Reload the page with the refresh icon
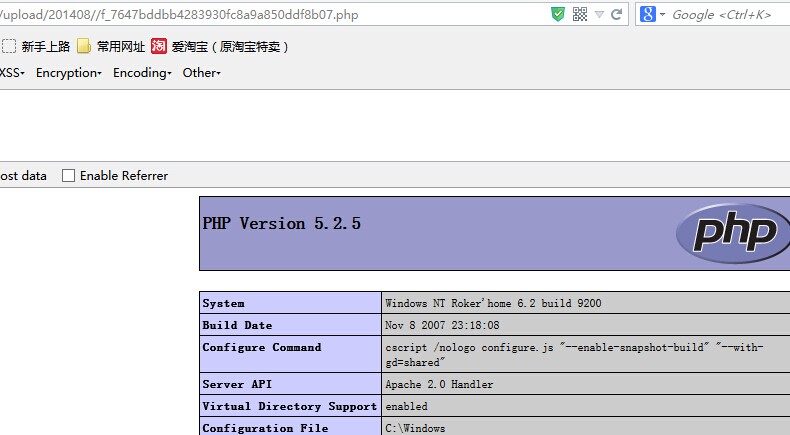The width and height of the screenshot is (790, 435). (x=616, y=14)
